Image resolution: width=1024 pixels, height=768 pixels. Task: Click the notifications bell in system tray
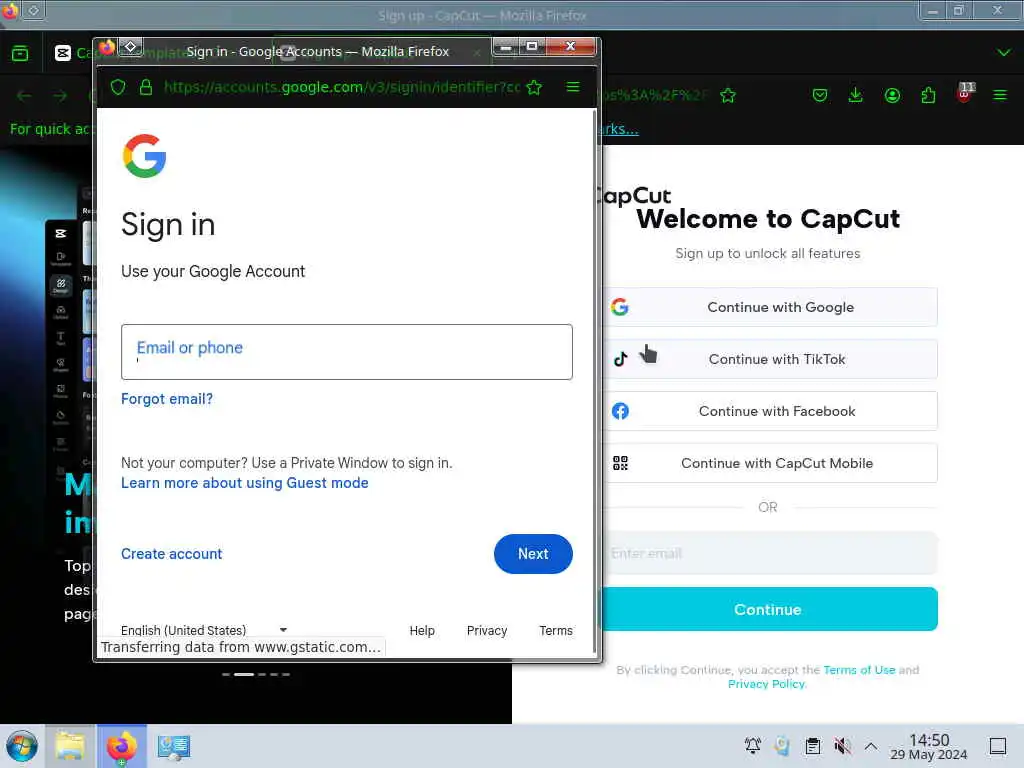tap(753, 745)
